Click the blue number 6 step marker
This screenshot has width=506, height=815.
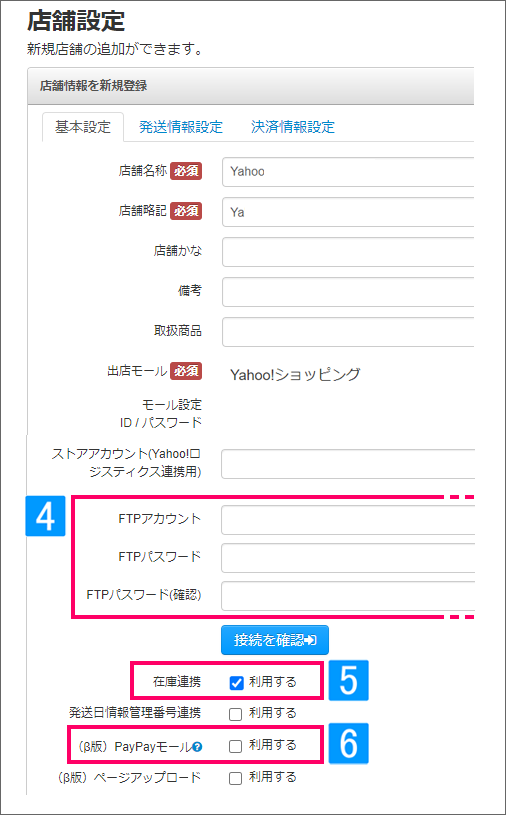coord(348,743)
